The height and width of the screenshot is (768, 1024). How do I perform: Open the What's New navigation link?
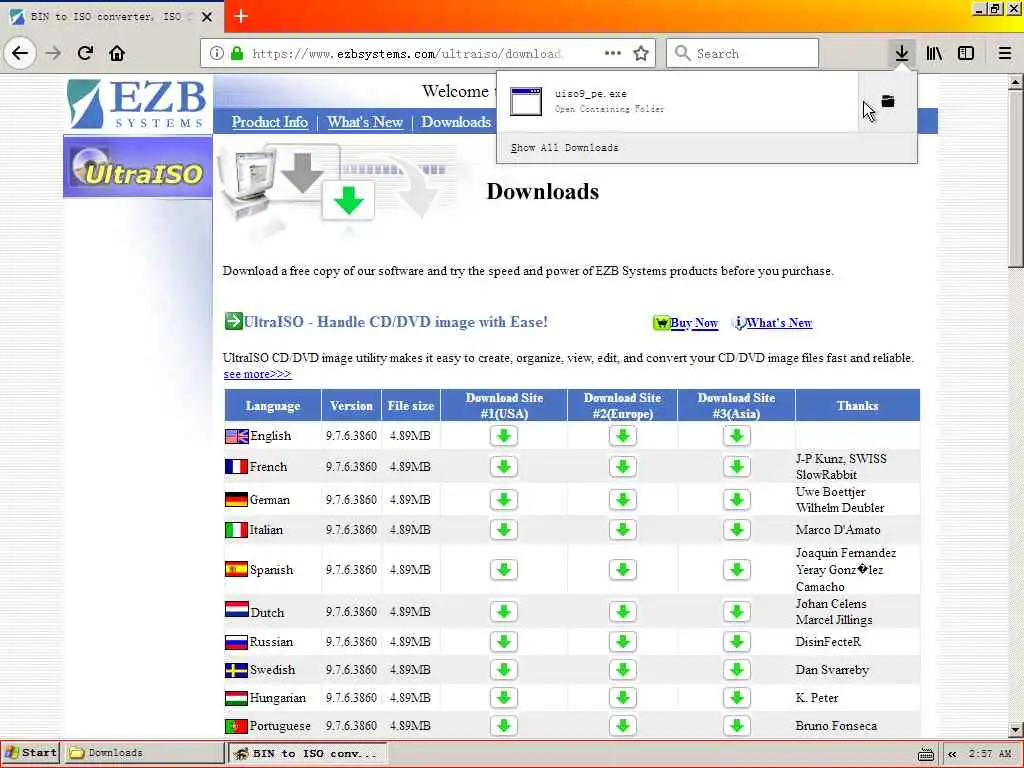(365, 122)
